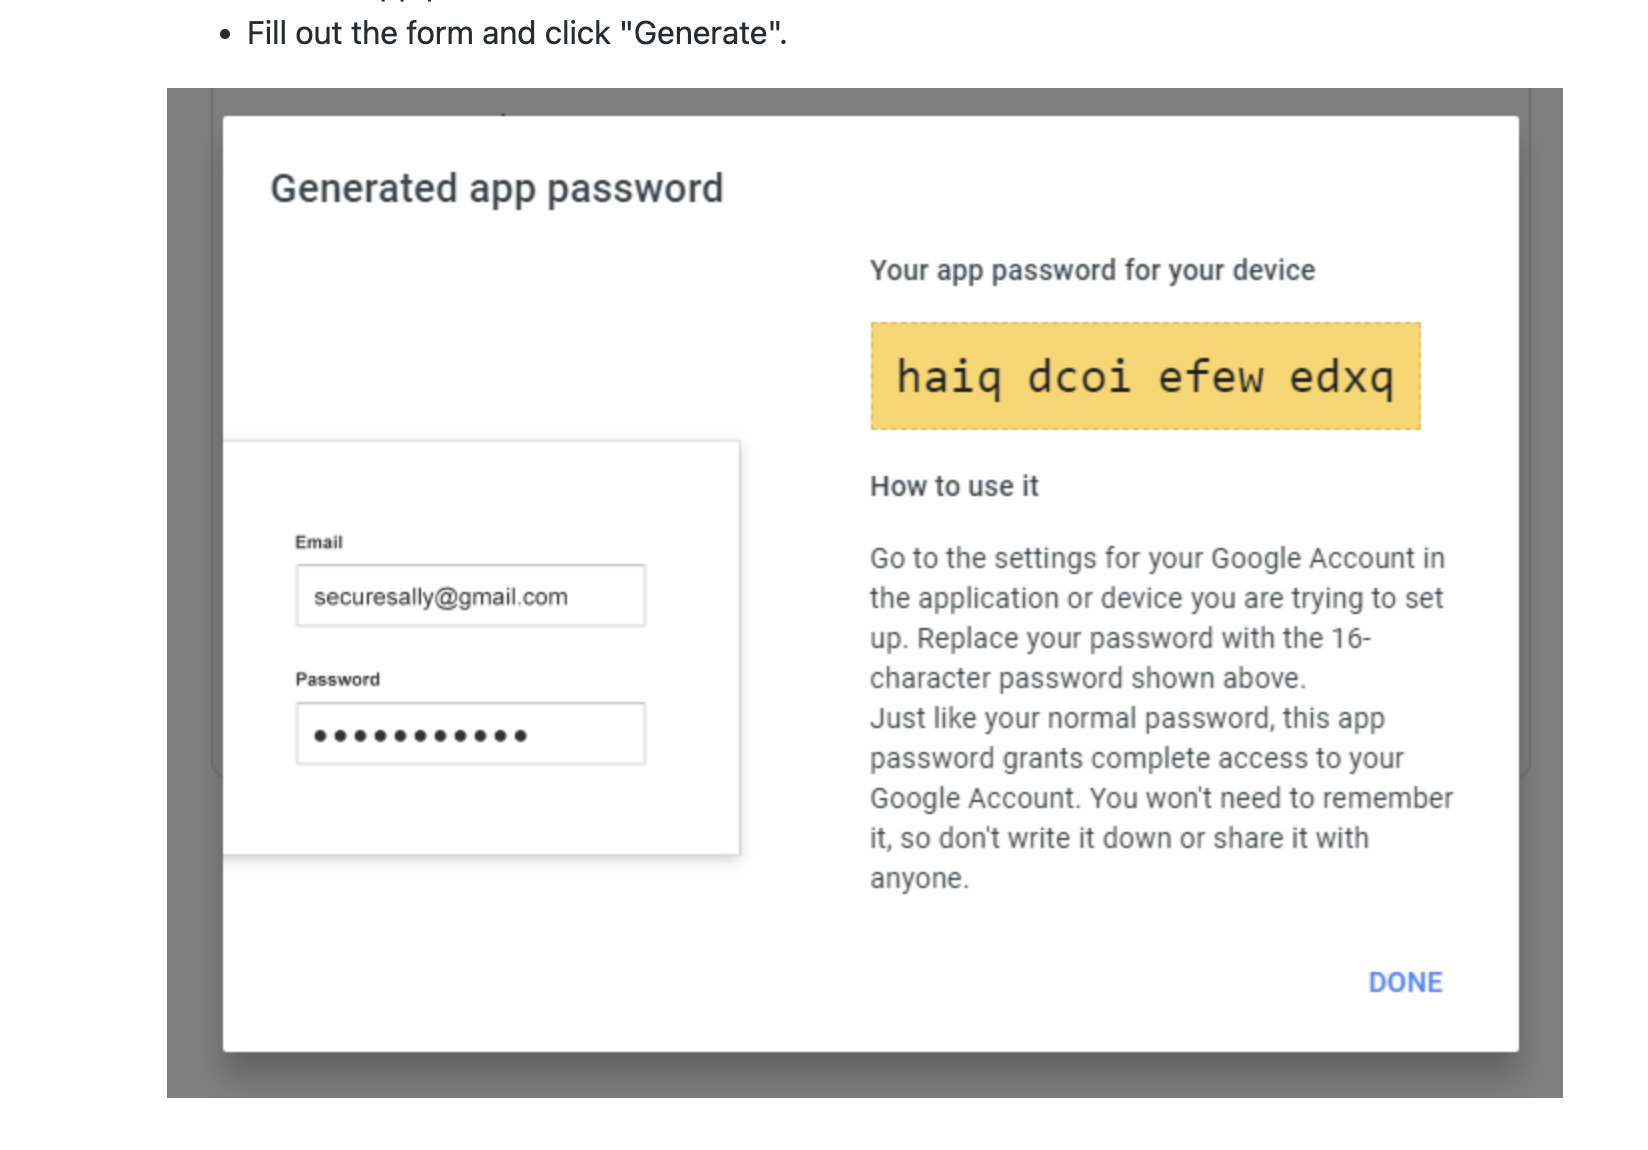Viewport: 1648px width, 1150px height.
Task: Click the "Your app password for your device" text
Action: coord(1092,270)
